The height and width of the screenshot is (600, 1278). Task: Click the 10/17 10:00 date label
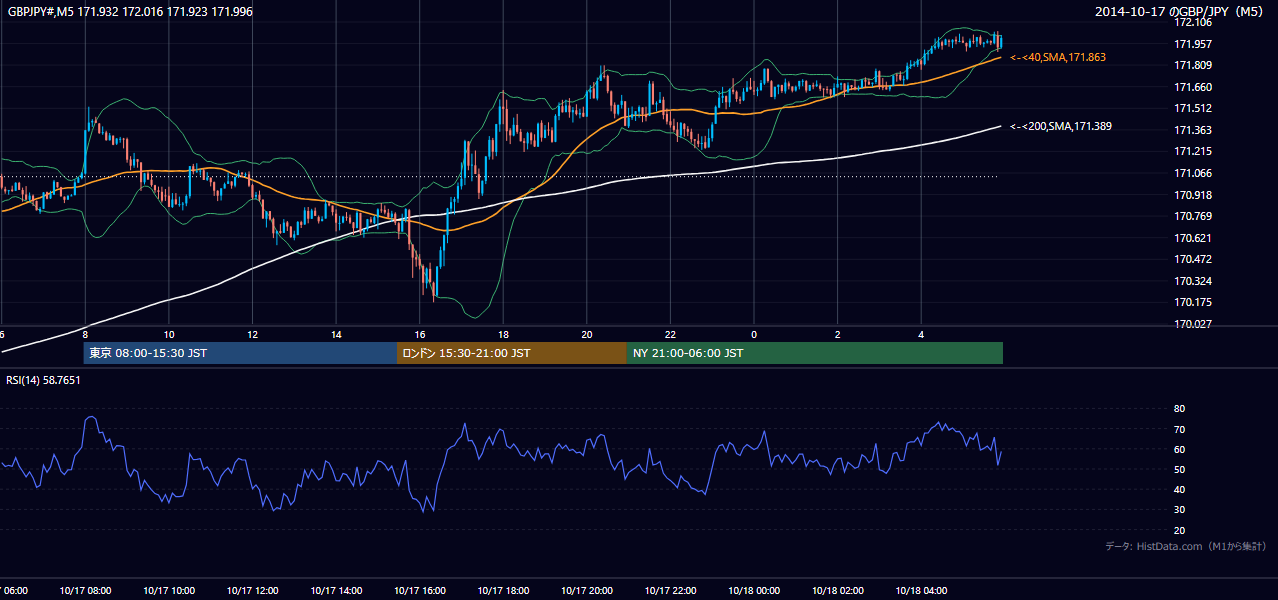point(169,591)
